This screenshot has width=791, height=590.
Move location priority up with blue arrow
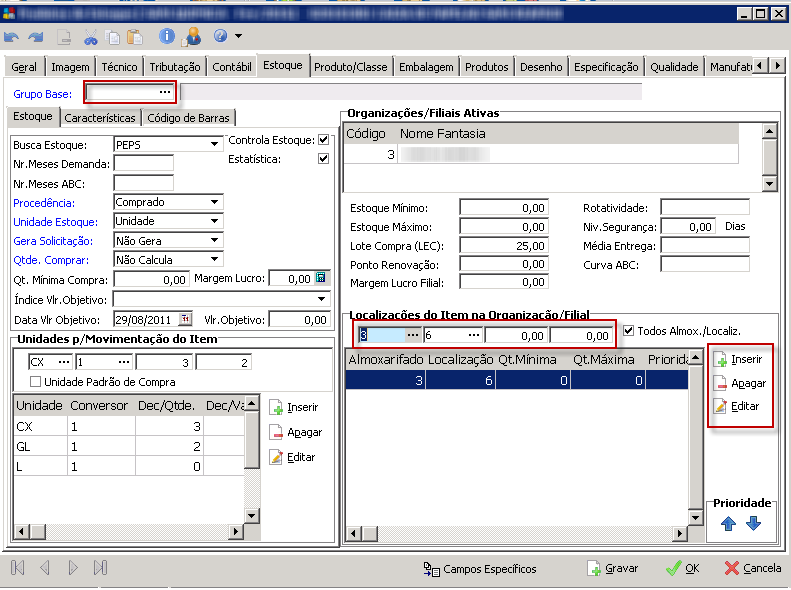[x=728, y=523]
